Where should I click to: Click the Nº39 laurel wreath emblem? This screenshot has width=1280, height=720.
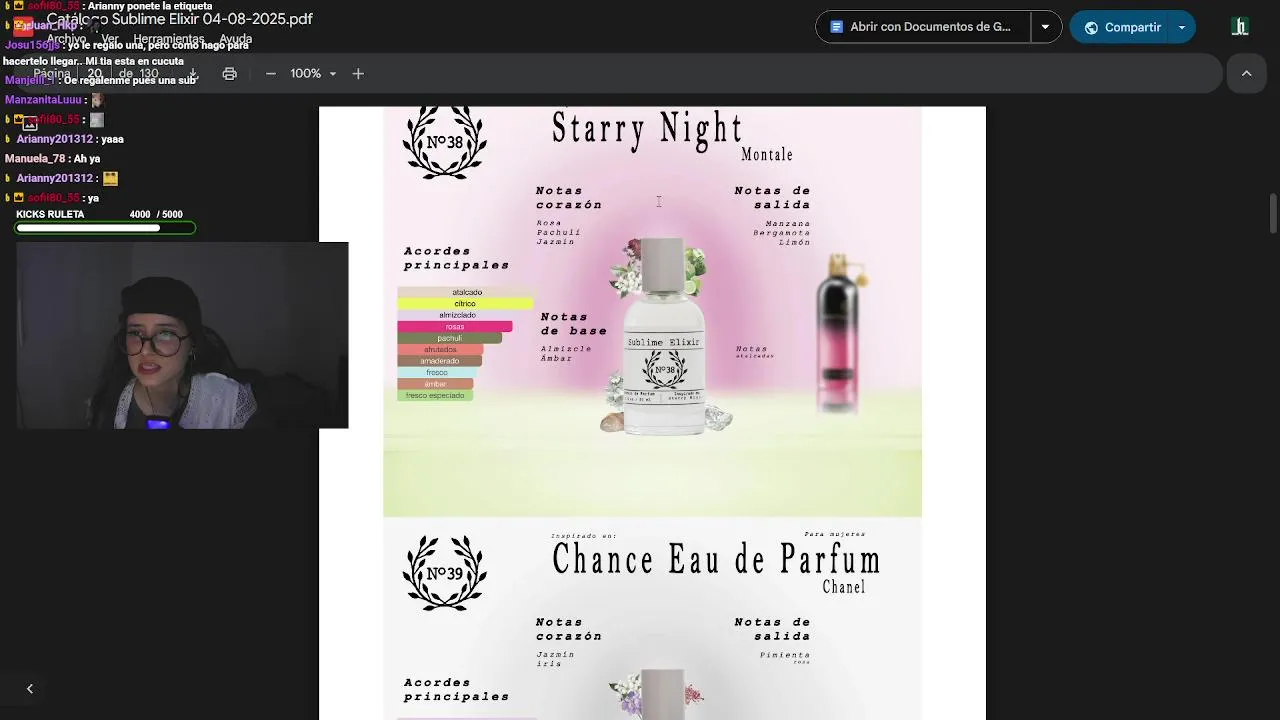(x=444, y=573)
